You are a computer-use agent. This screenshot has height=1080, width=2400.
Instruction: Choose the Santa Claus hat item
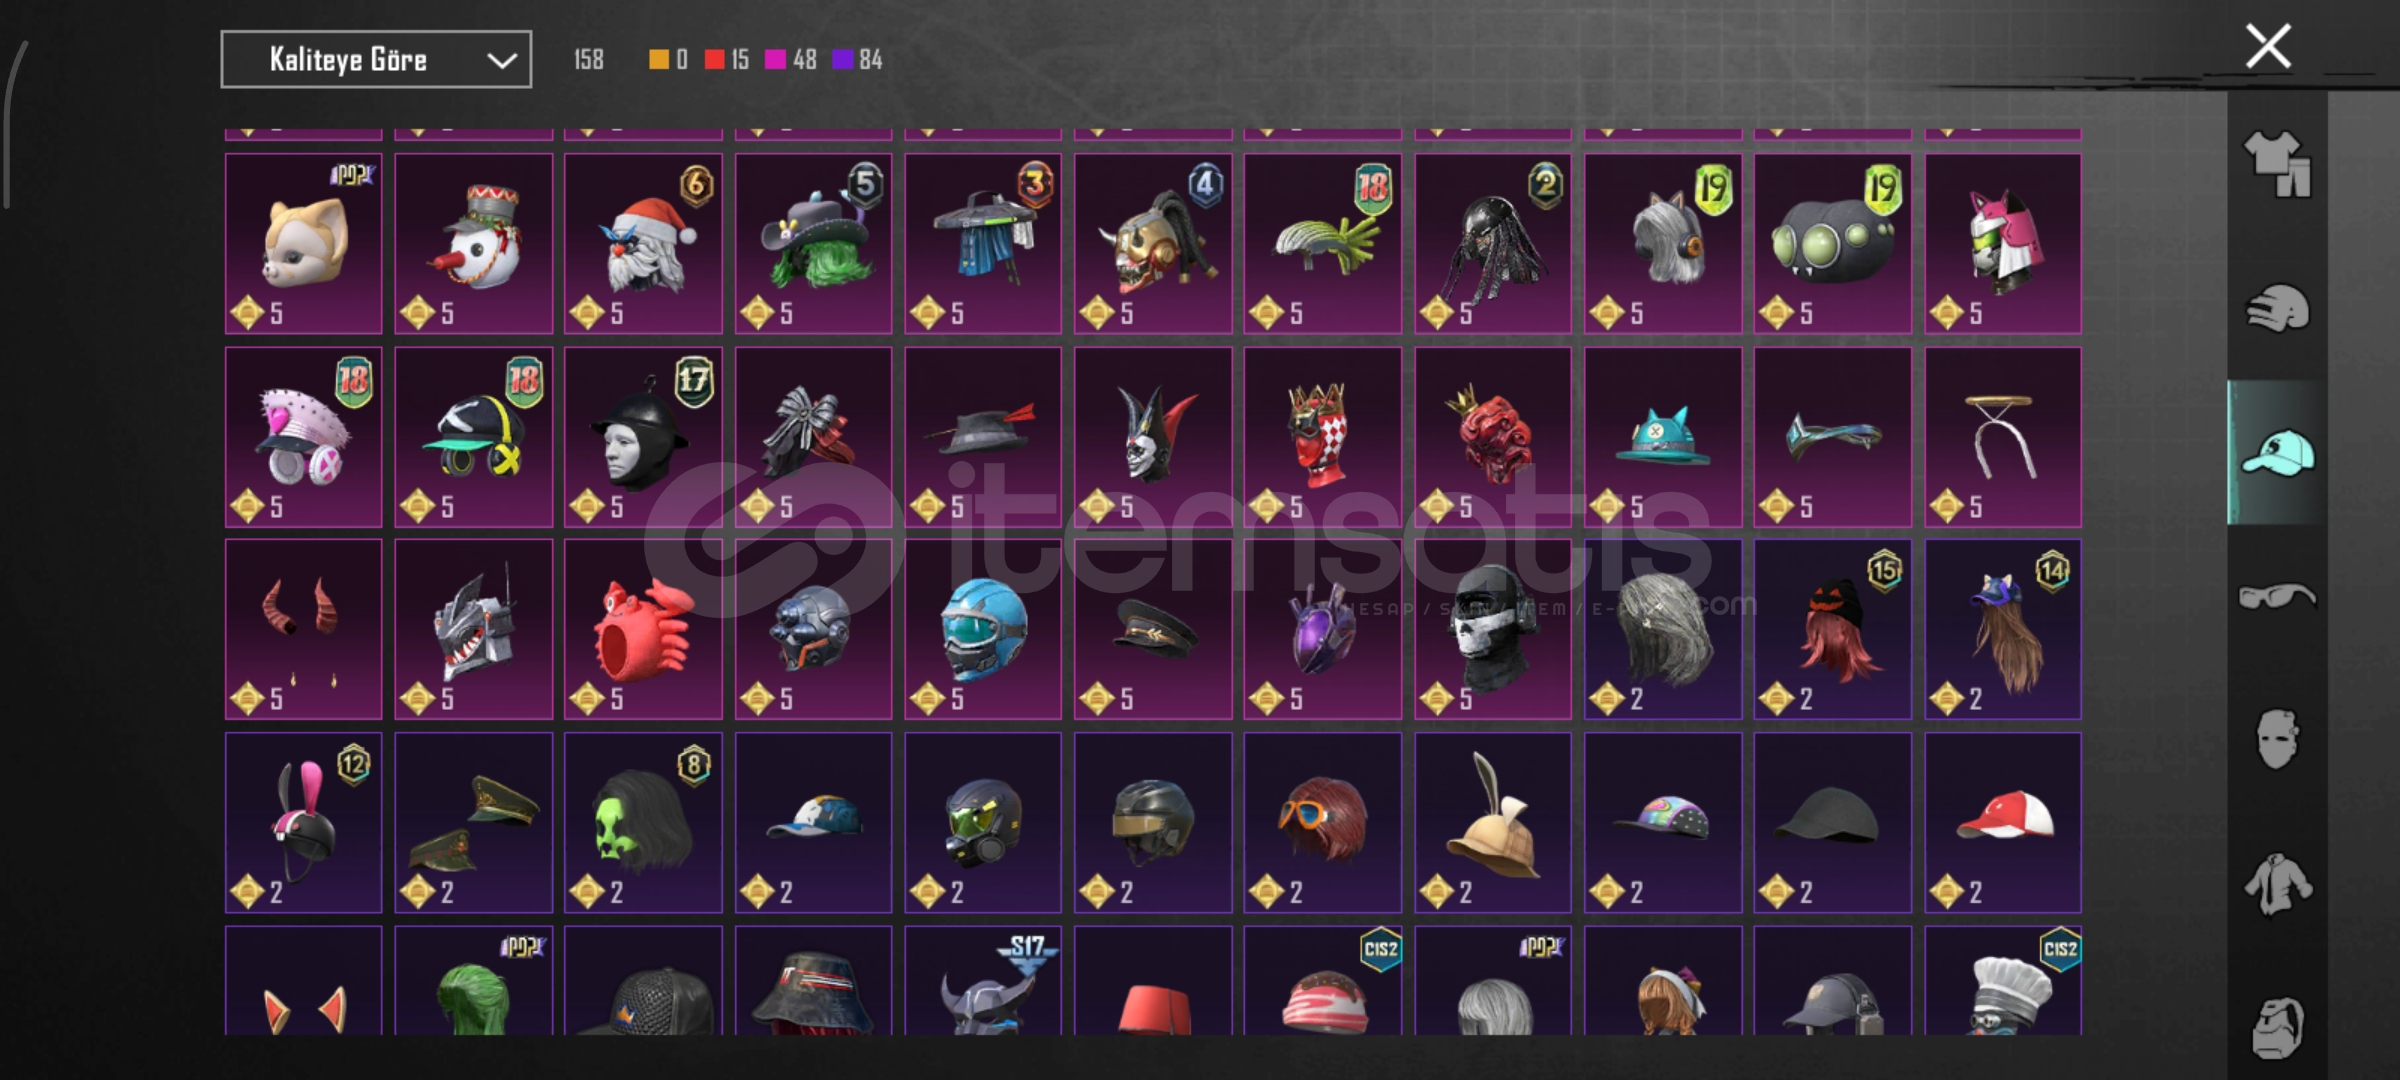click(x=643, y=243)
